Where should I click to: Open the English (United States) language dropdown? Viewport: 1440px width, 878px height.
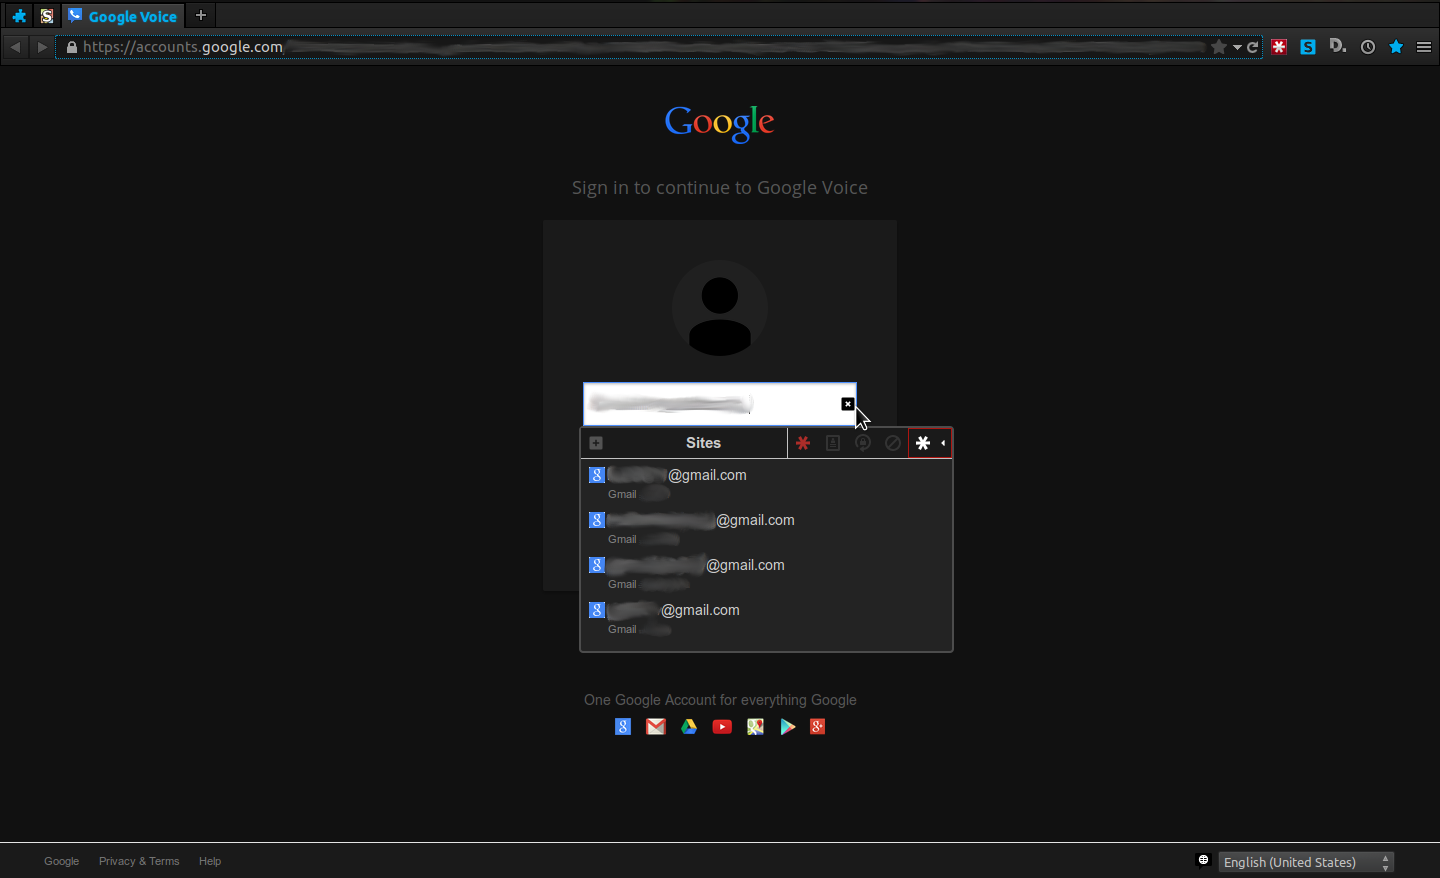1306,862
